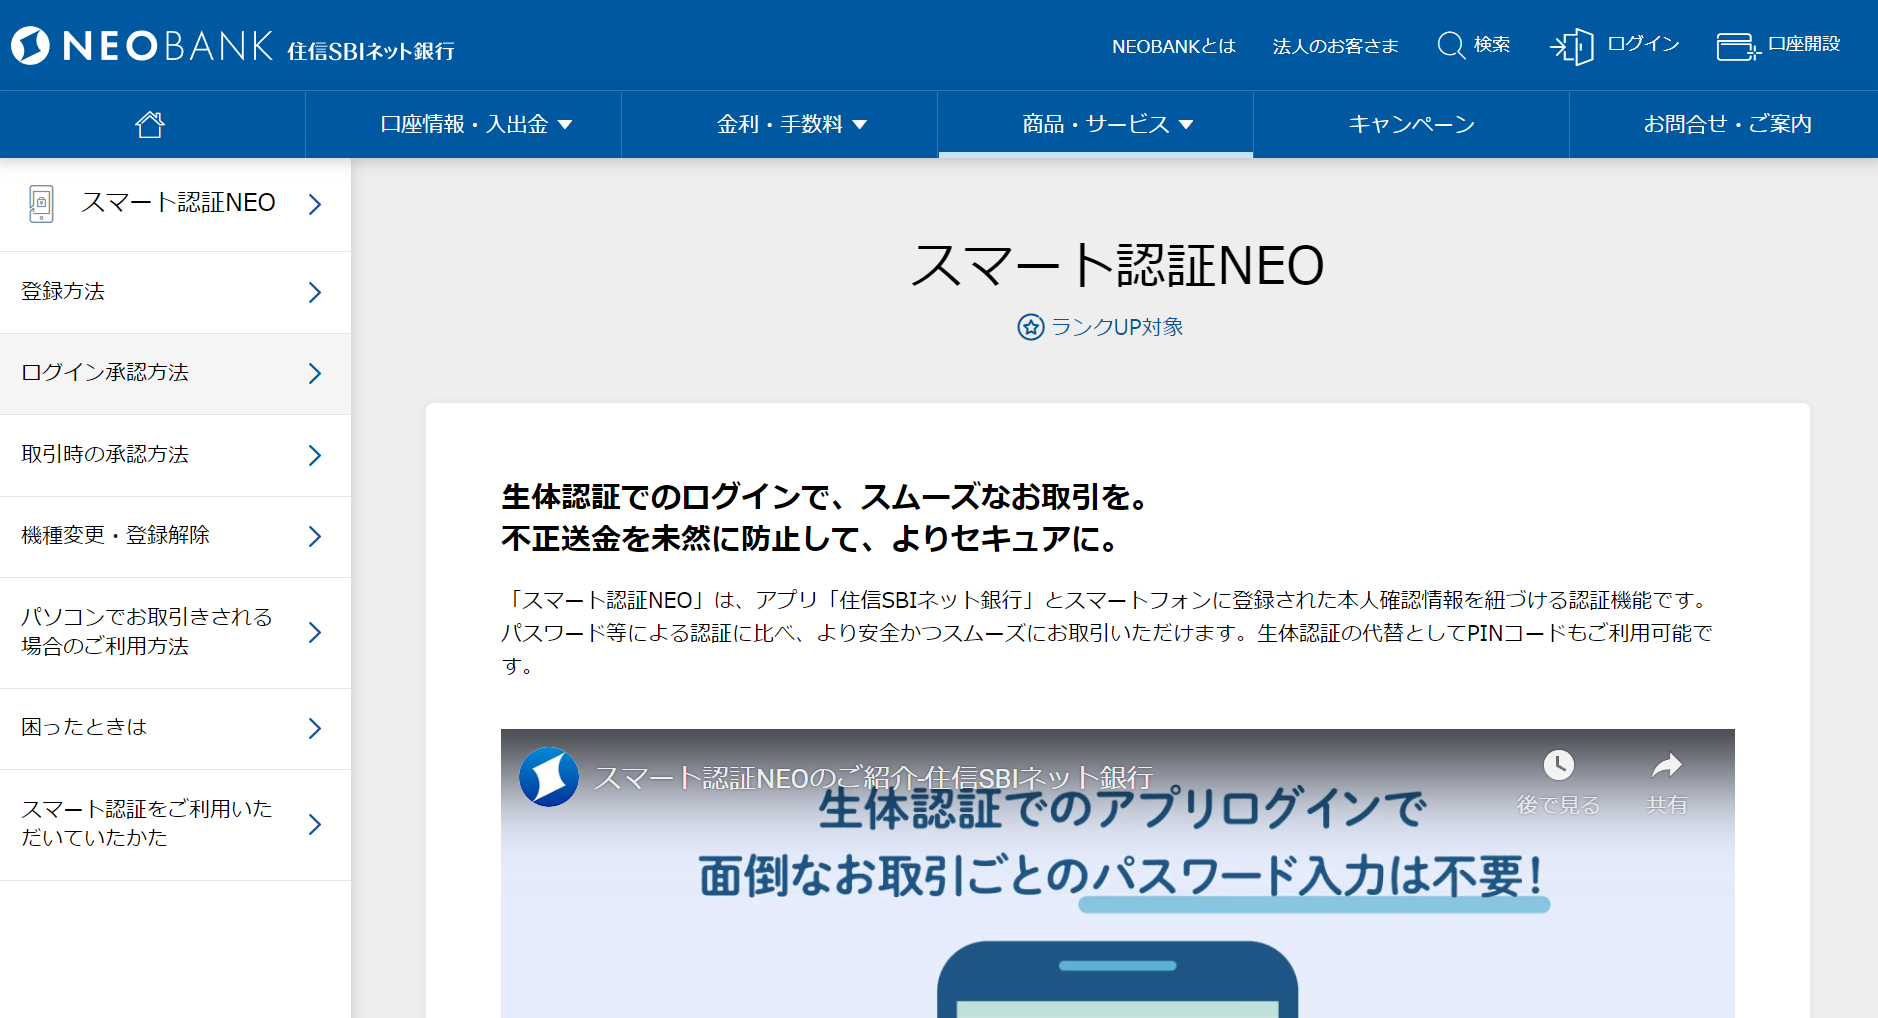
Task: Click chevron next to 登録方法
Action: point(315,292)
